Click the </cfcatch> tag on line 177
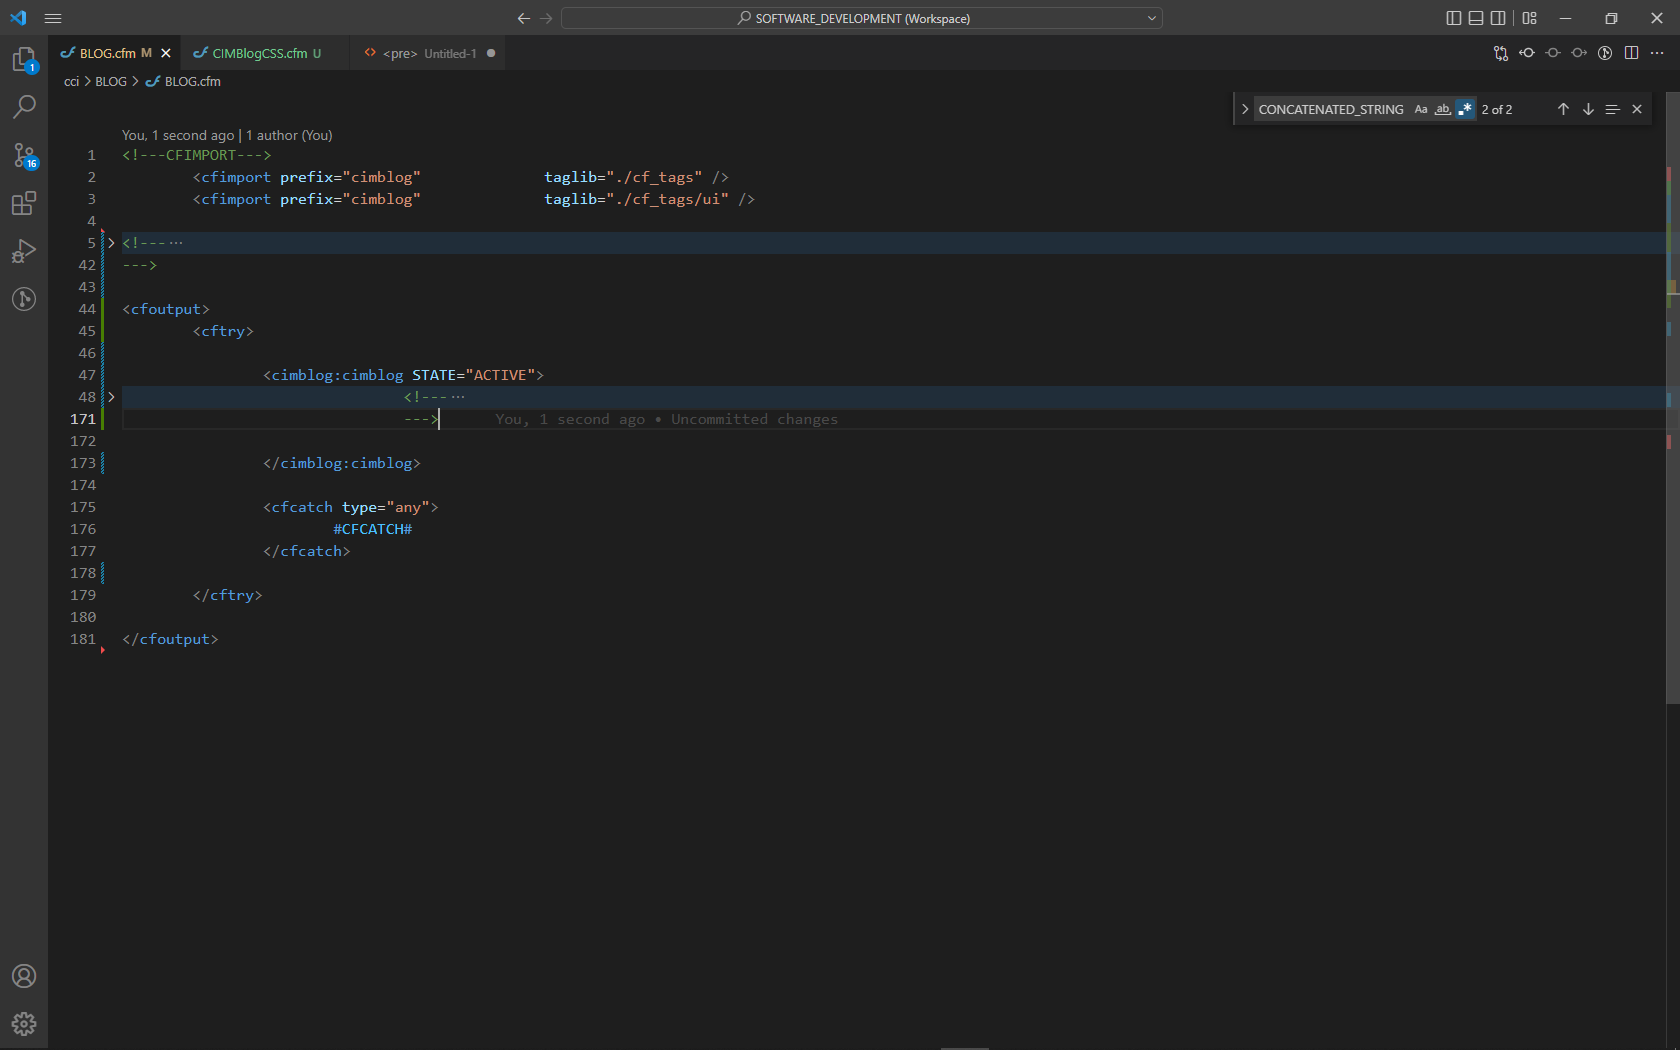The height and width of the screenshot is (1050, 1680). 307,551
